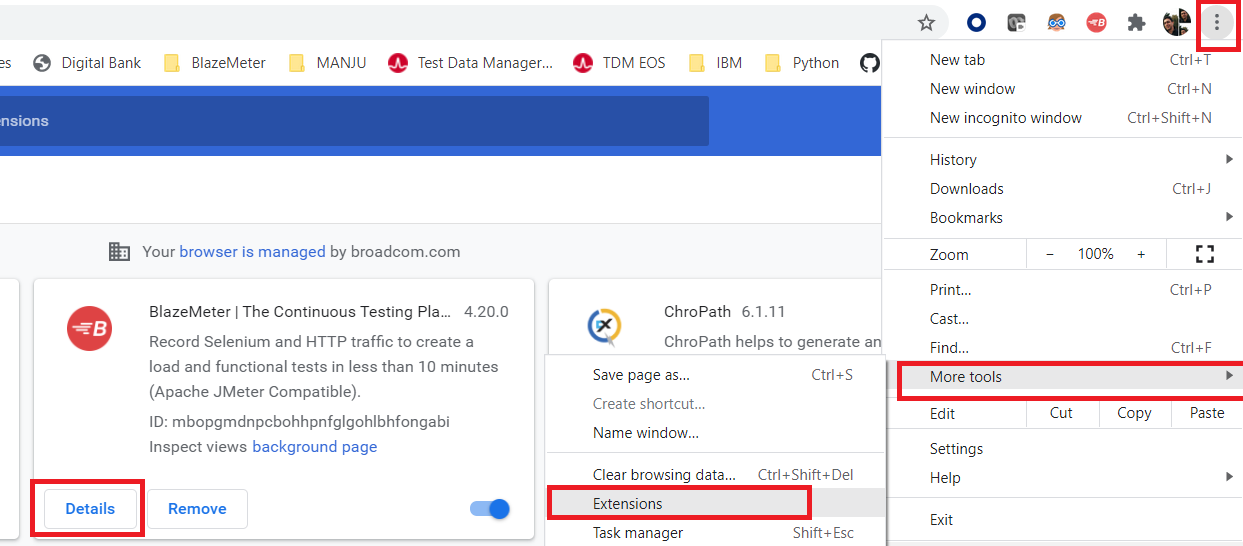Open the Digital Bank bookmark

point(87,63)
